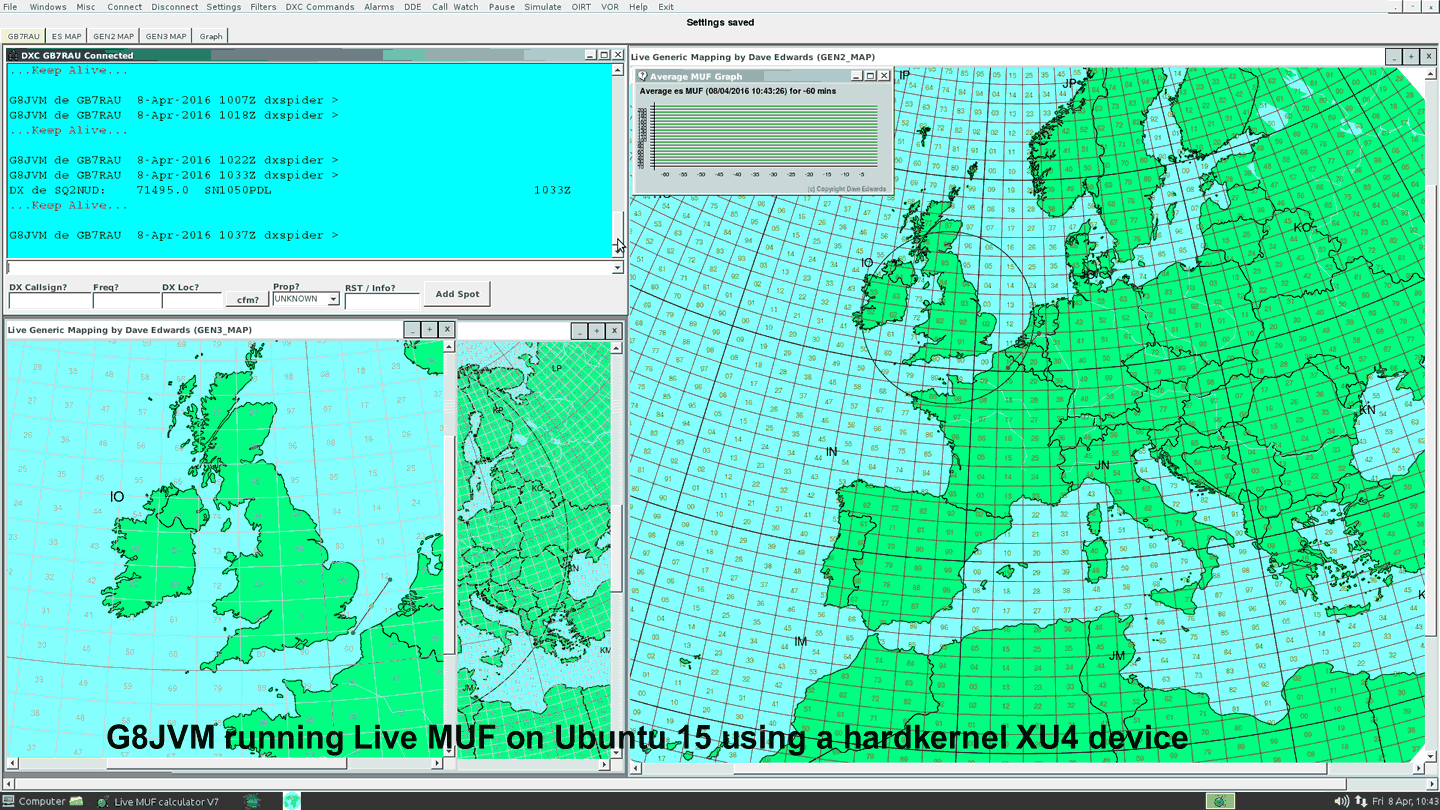The height and width of the screenshot is (810, 1440).
Task: Click the DX Loc? input field
Action: pyautogui.click(x=192, y=300)
